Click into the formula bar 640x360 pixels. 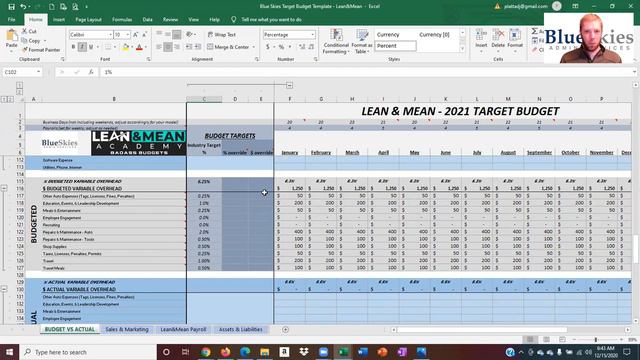[x=367, y=72]
